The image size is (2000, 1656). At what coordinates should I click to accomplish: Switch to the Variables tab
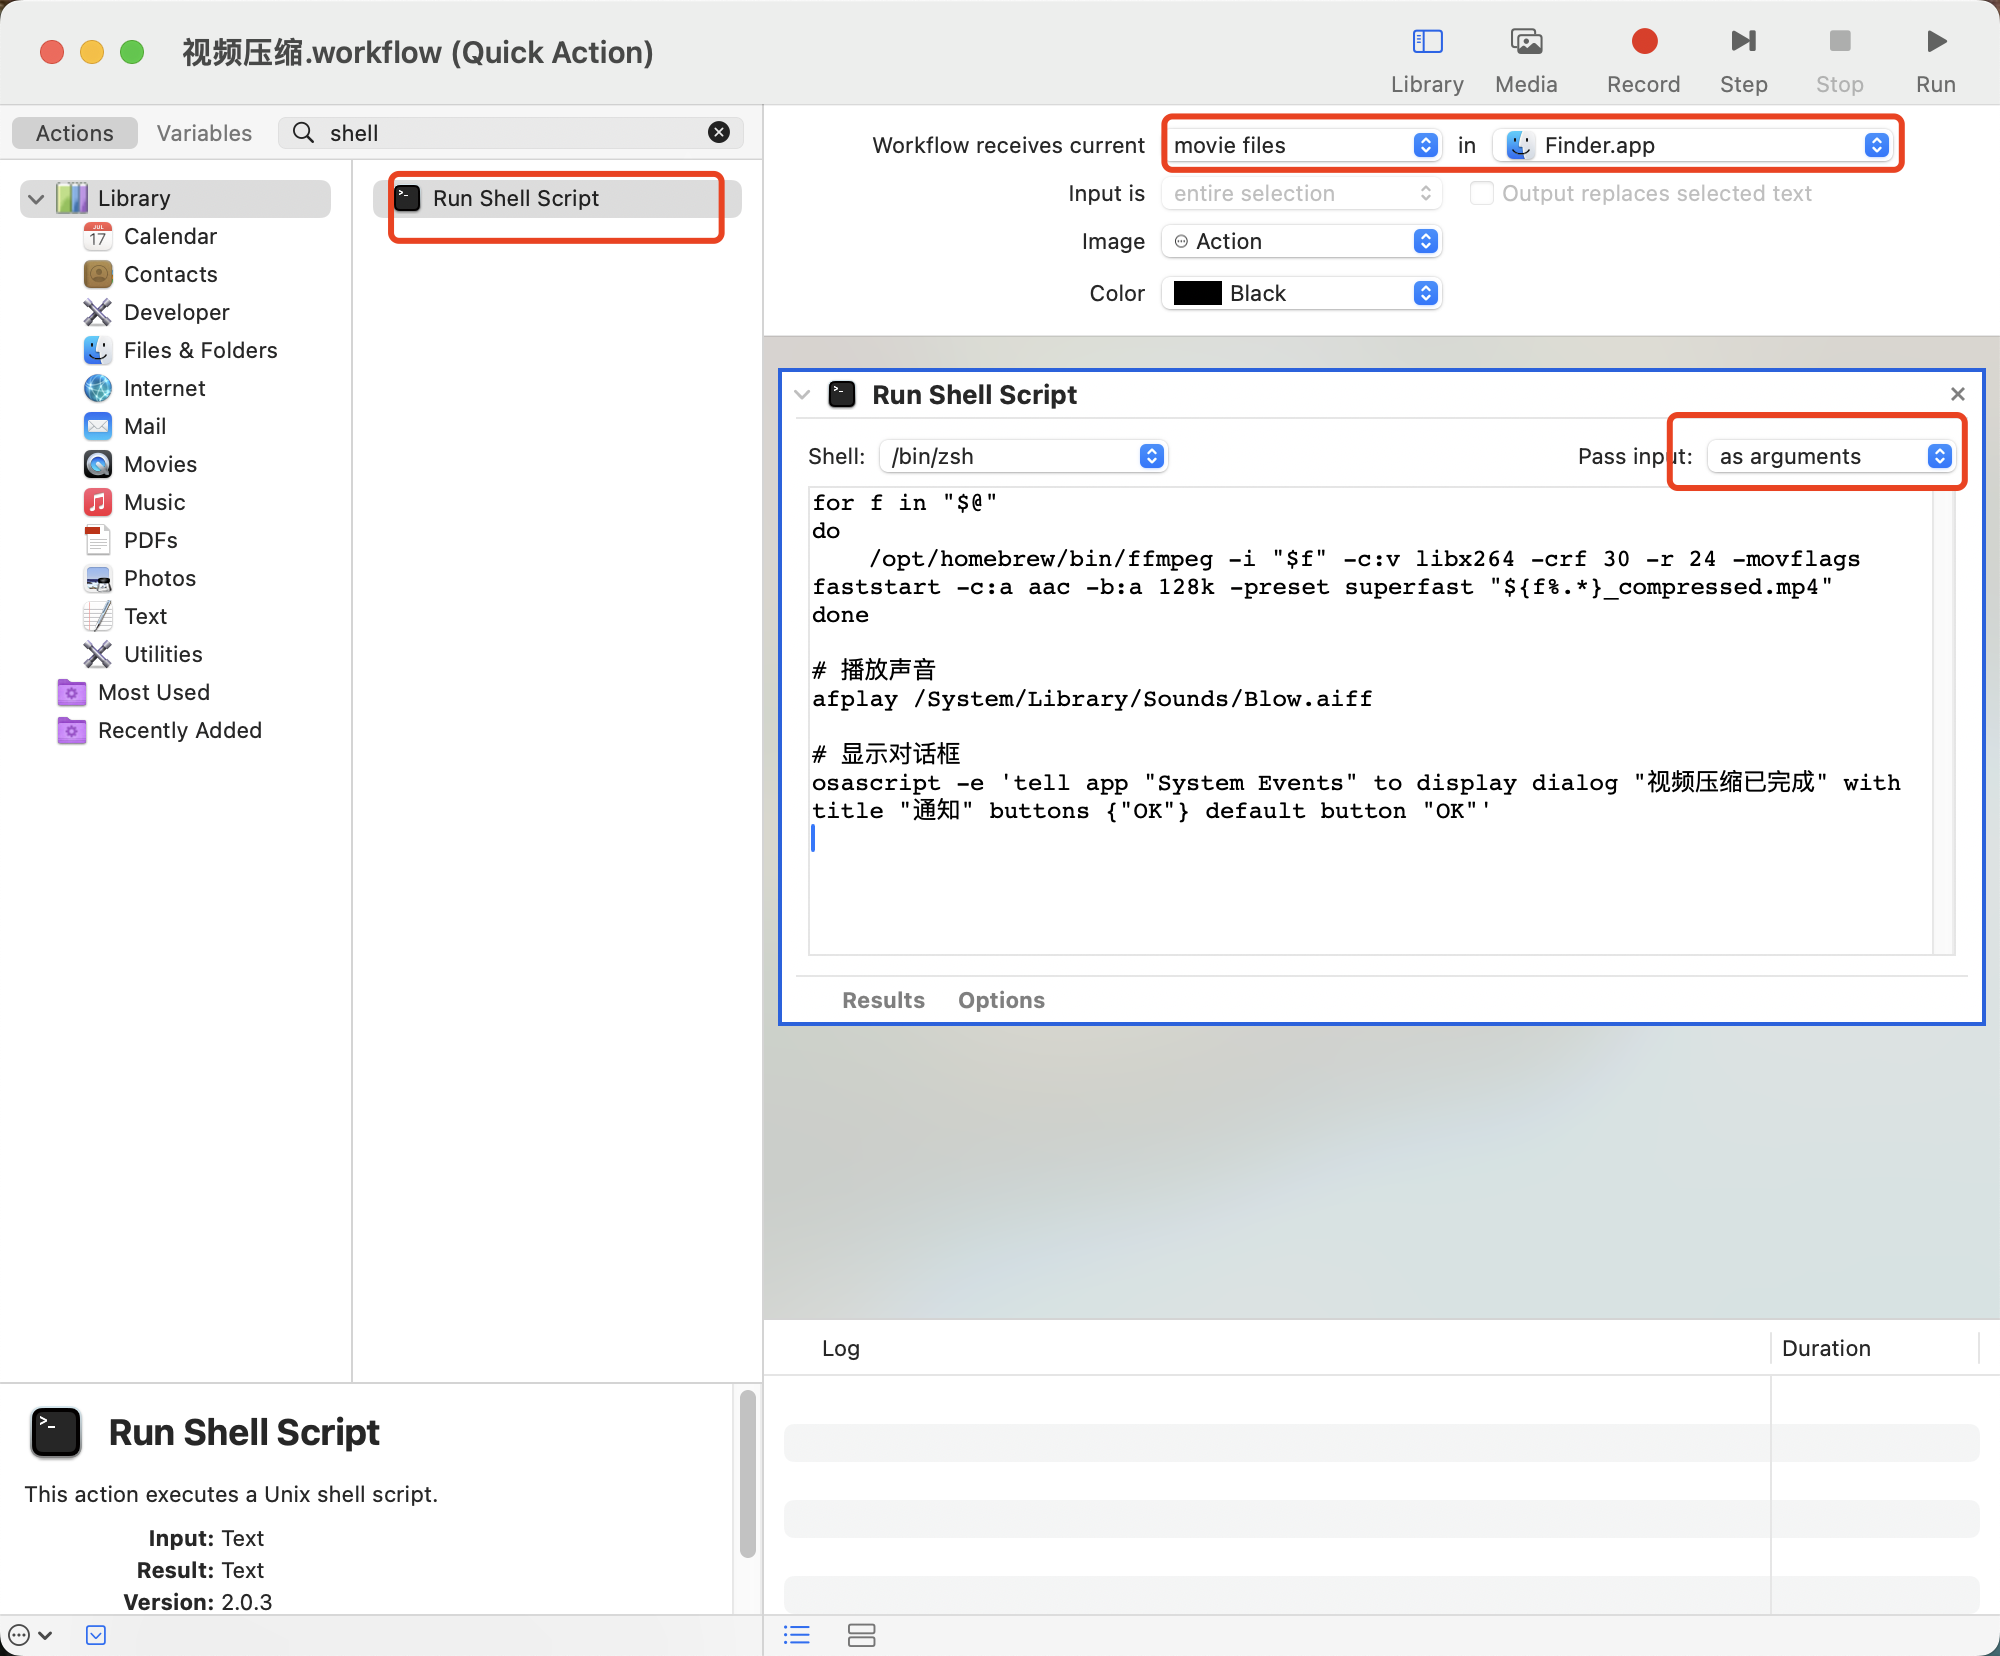point(204,133)
